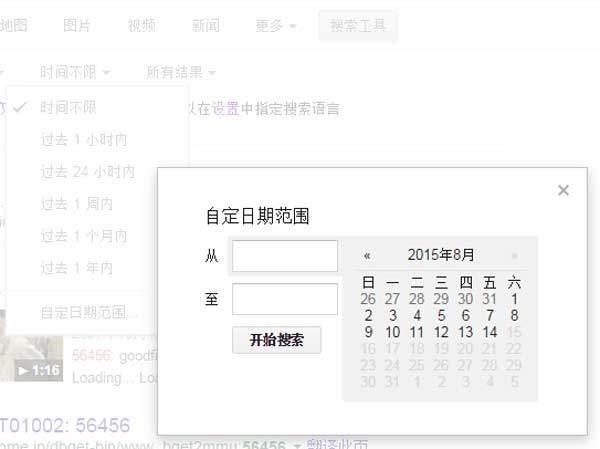Go to previous month in calendar
The width and height of the screenshot is (600, 449).
368,255
